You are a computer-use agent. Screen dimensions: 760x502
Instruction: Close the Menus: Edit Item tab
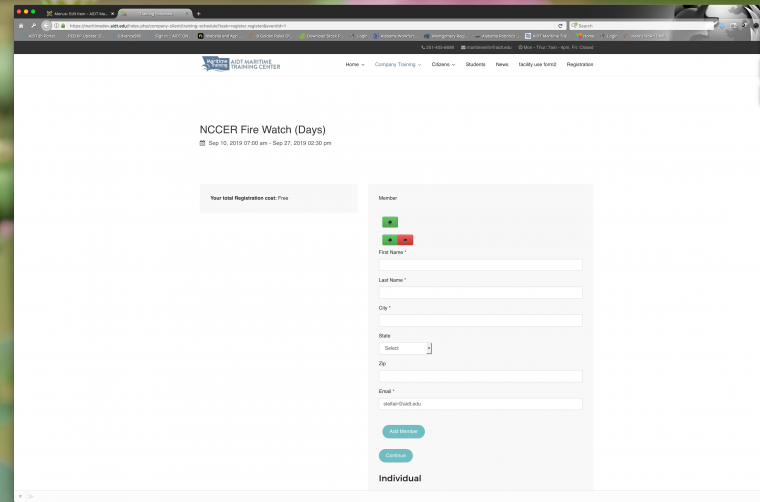[x=112, y=14]
